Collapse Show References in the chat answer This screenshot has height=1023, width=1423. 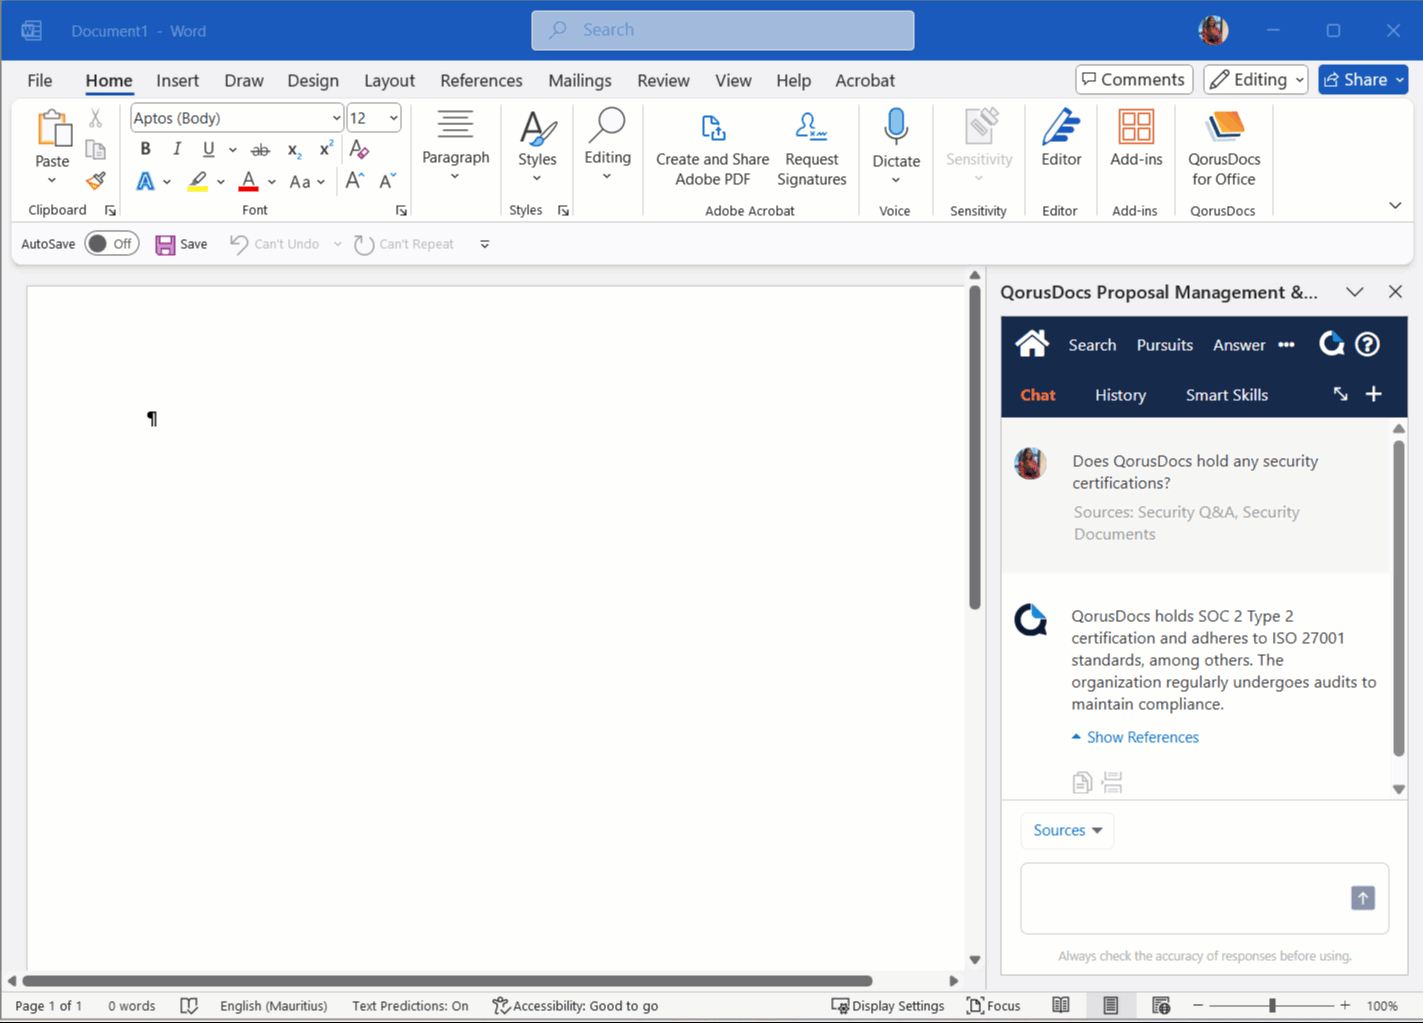pyautogui.click(x=1135, y=737)
